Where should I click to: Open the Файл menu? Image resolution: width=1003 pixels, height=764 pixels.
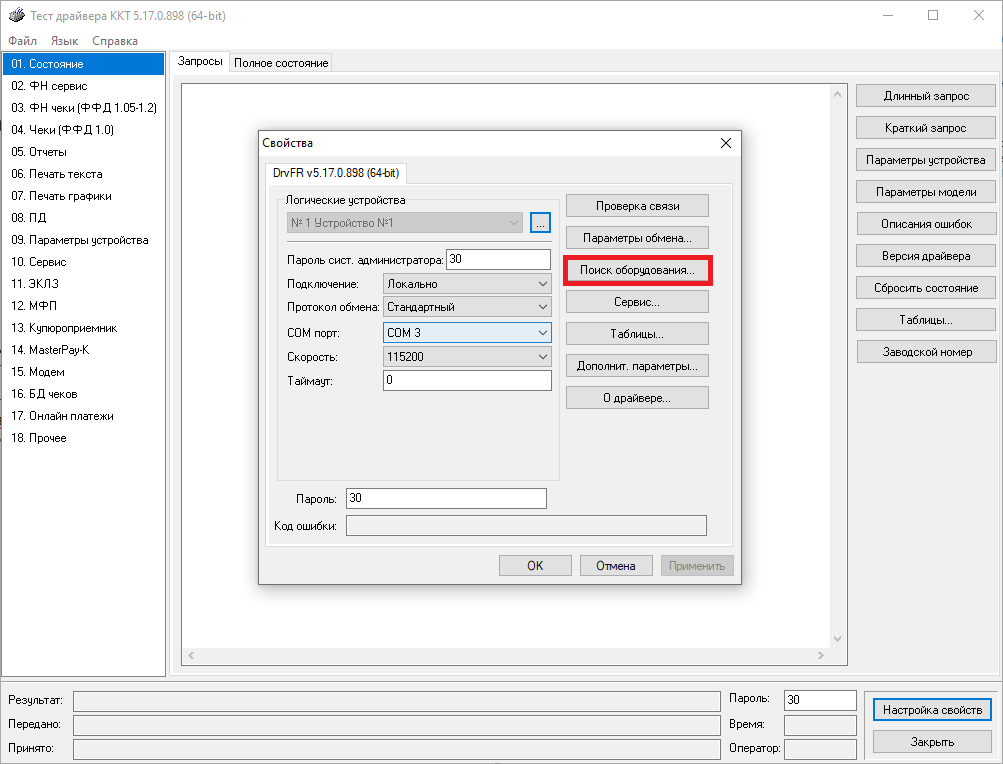[x=22, y=41]
